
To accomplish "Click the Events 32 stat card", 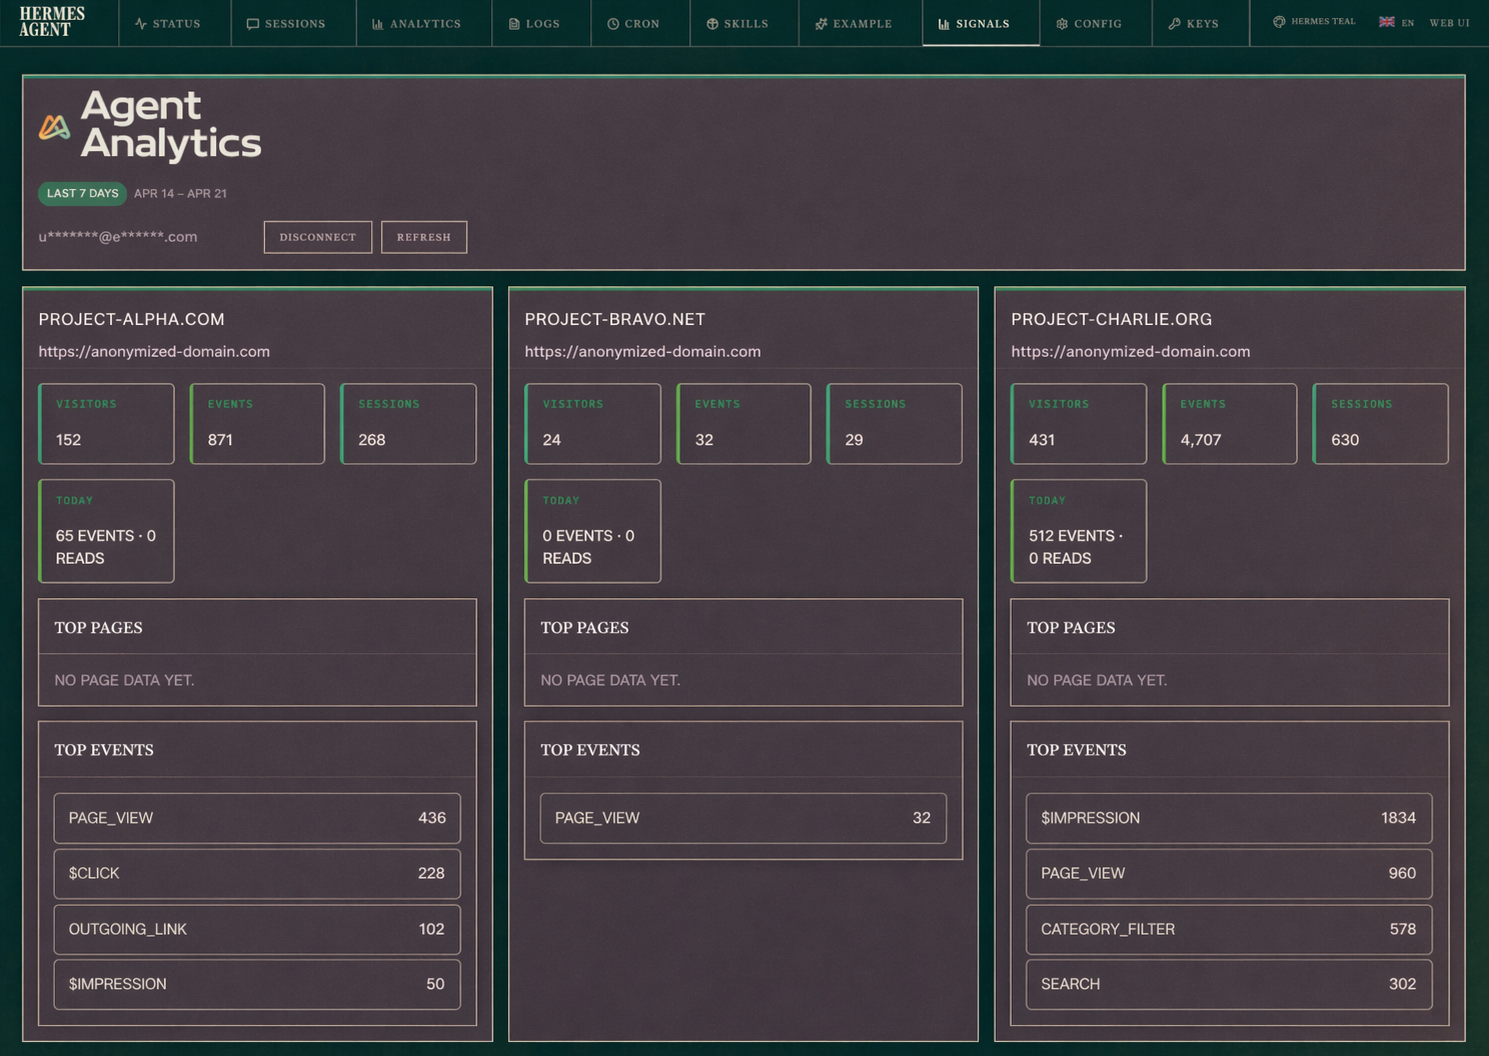I will pos(743,424).
